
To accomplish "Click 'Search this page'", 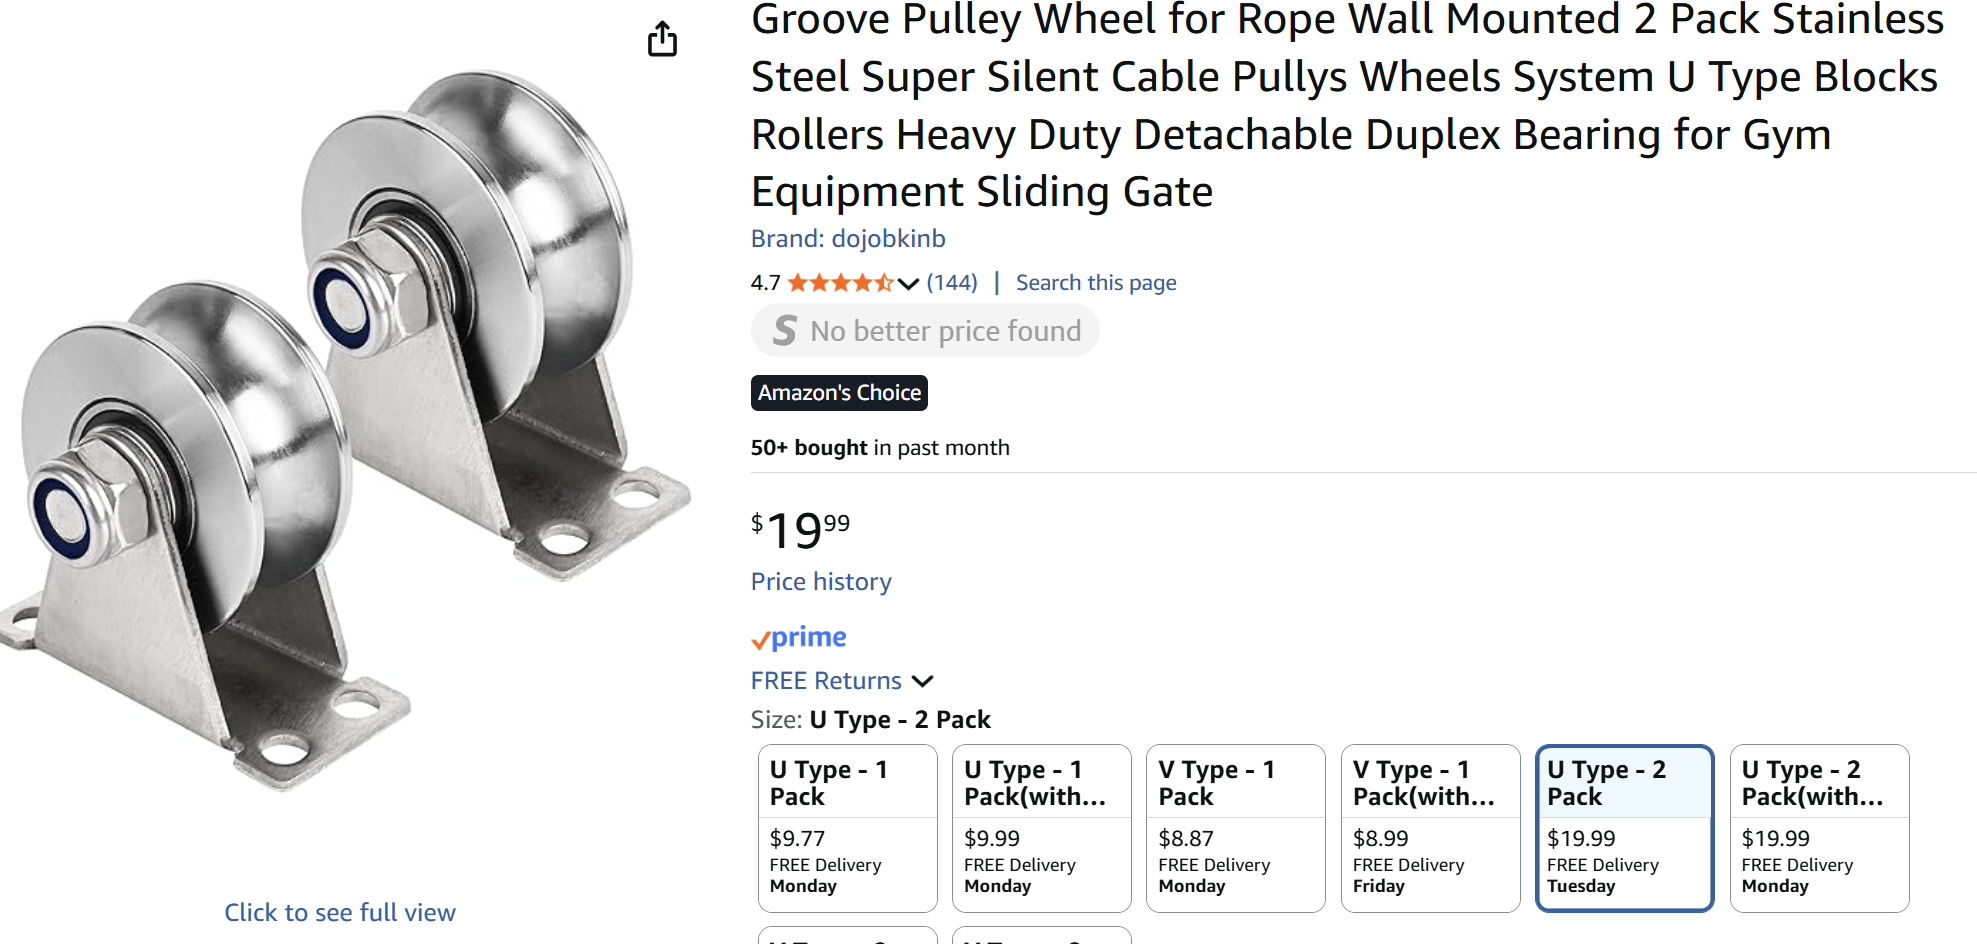I will pyautogui.click(x=1096, y=282).
